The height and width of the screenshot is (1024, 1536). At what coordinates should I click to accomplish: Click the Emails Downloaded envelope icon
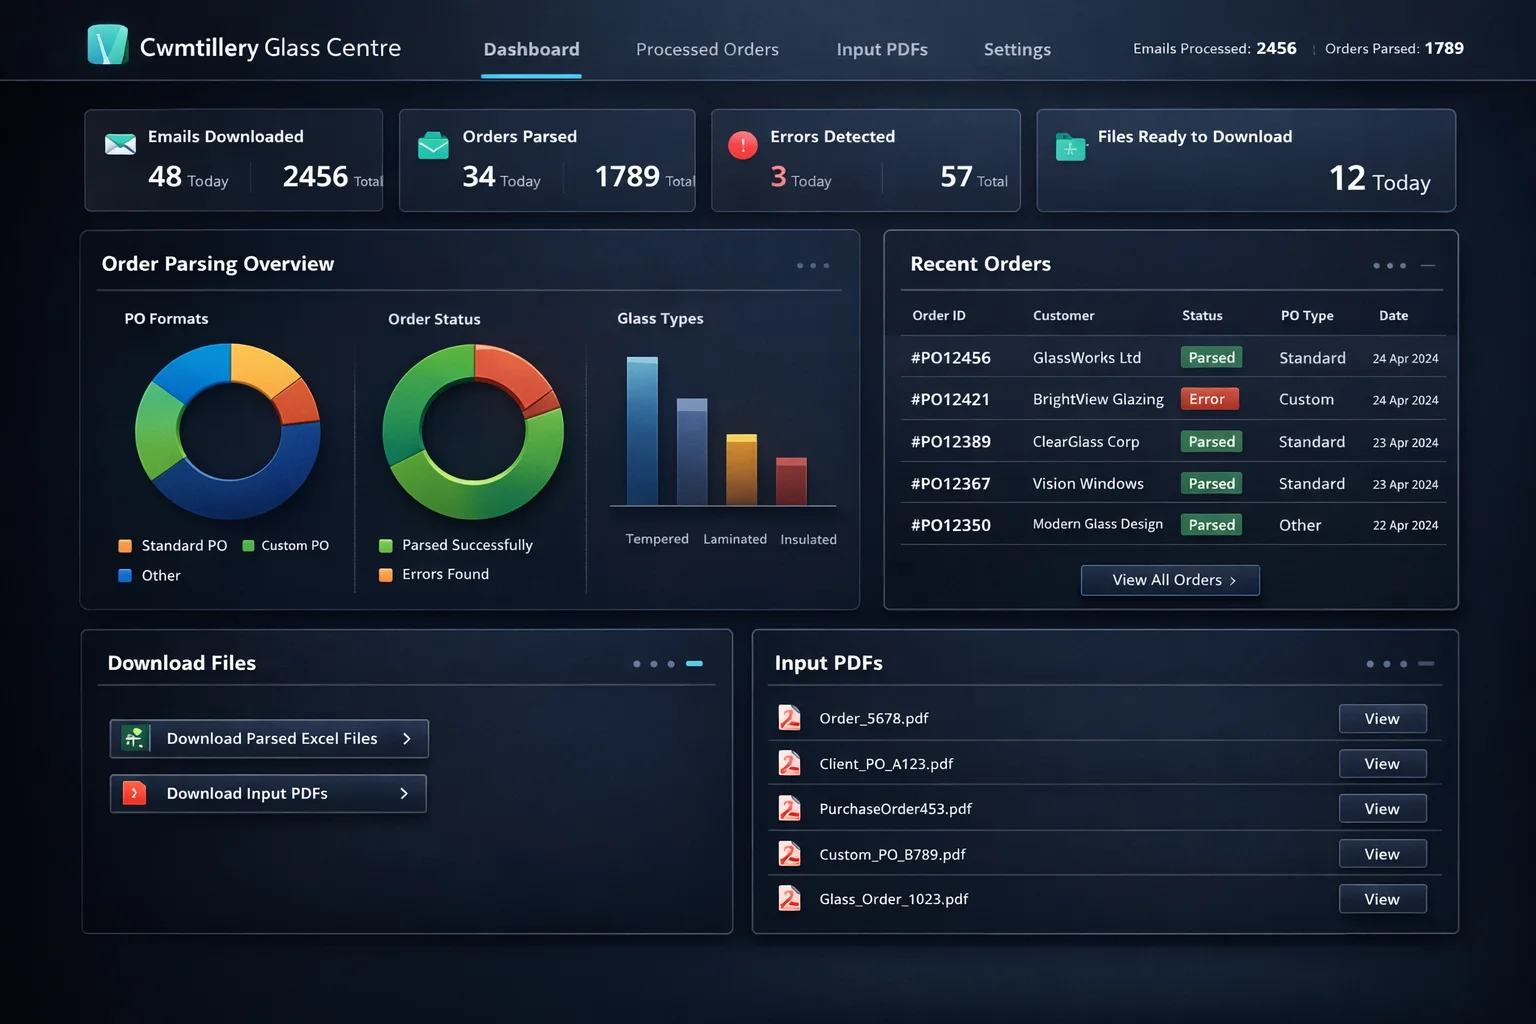pyautogui.click(x=120, y=144)
